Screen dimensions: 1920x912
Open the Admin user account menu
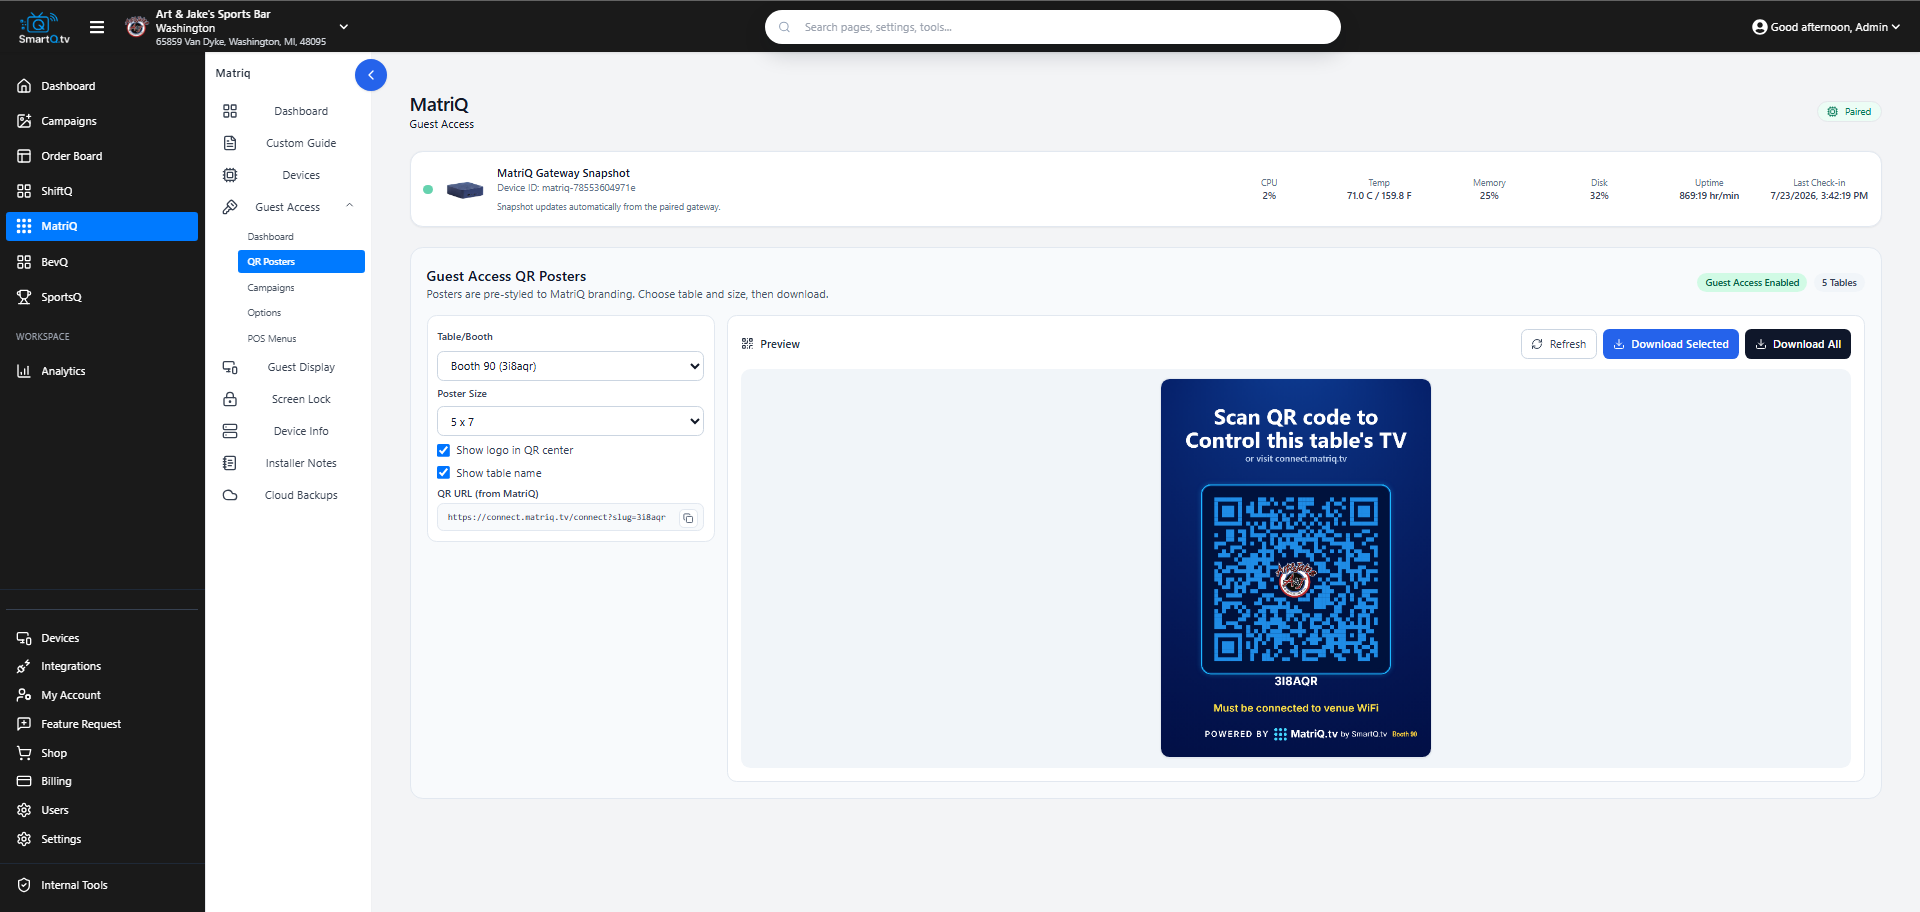pyautogui.click(x=1826, y=27)
